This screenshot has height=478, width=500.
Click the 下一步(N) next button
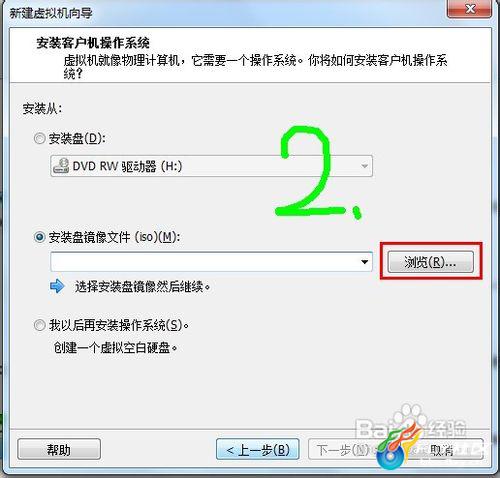click(343, 450)
